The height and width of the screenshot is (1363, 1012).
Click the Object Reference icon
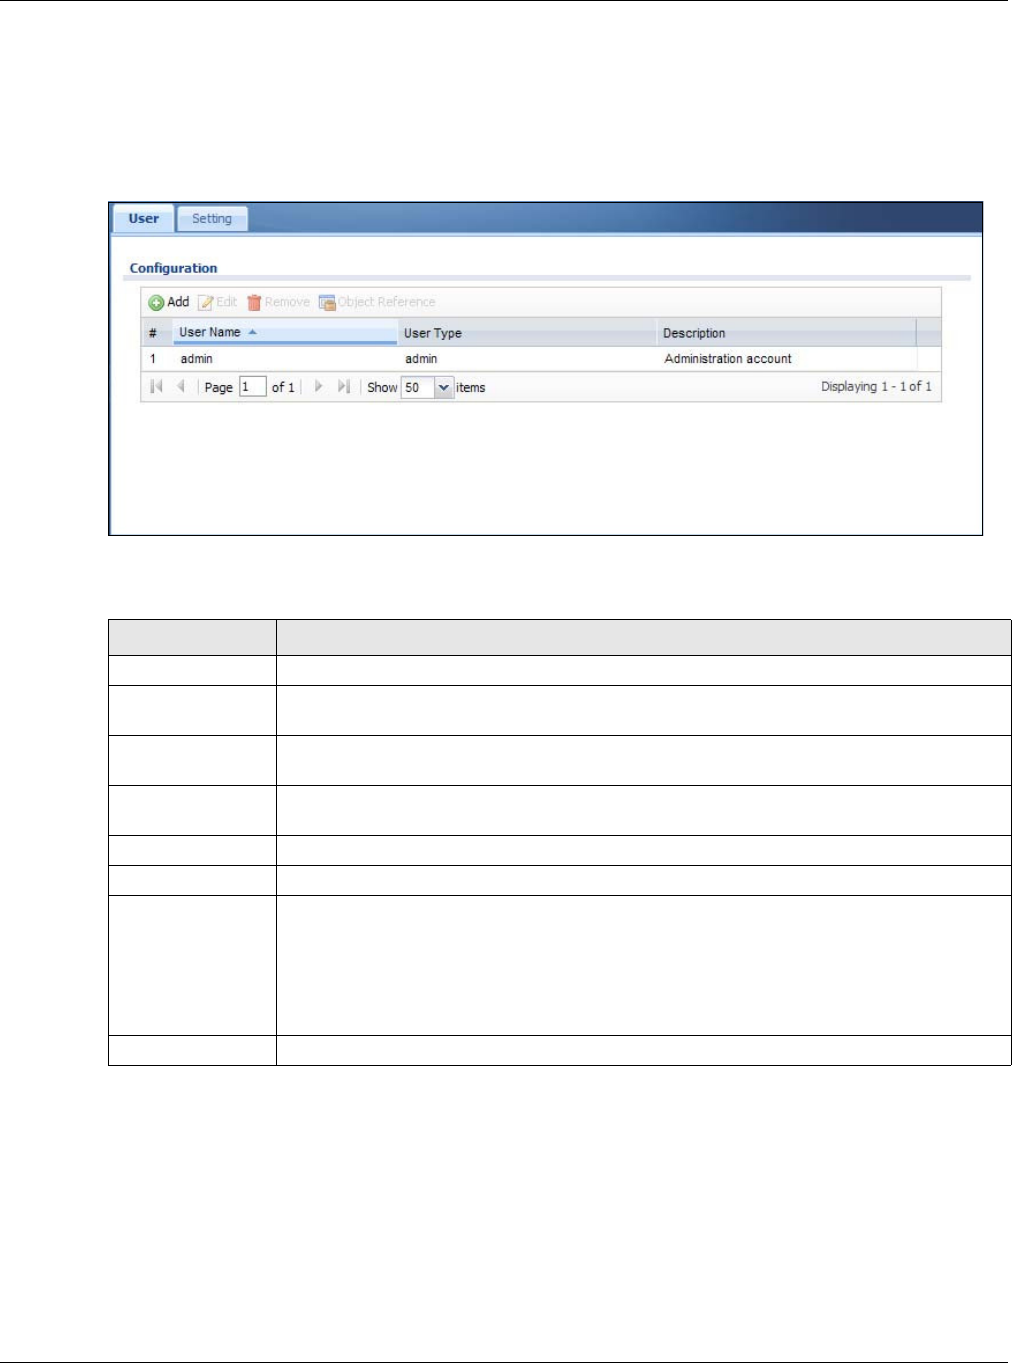(x=327, y=303)
